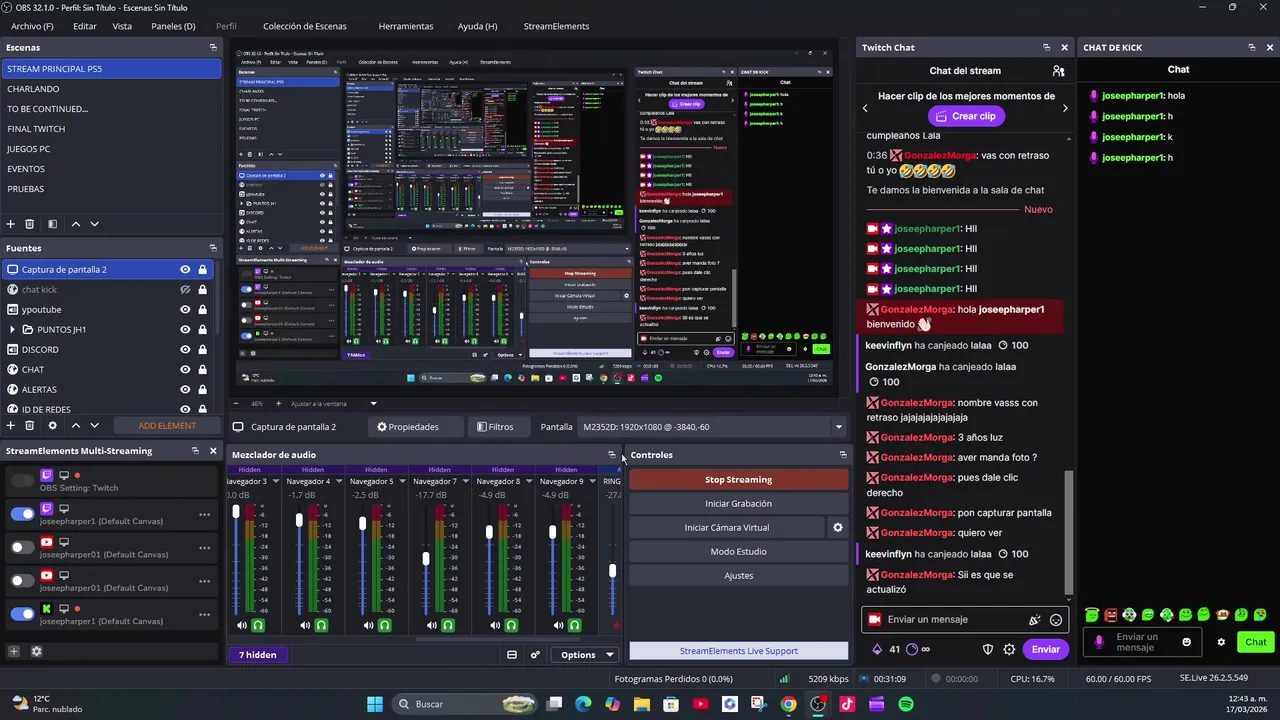Open the Navegador 9 channel dropdown arrow
1280x720 pixels.
(592, 481)
